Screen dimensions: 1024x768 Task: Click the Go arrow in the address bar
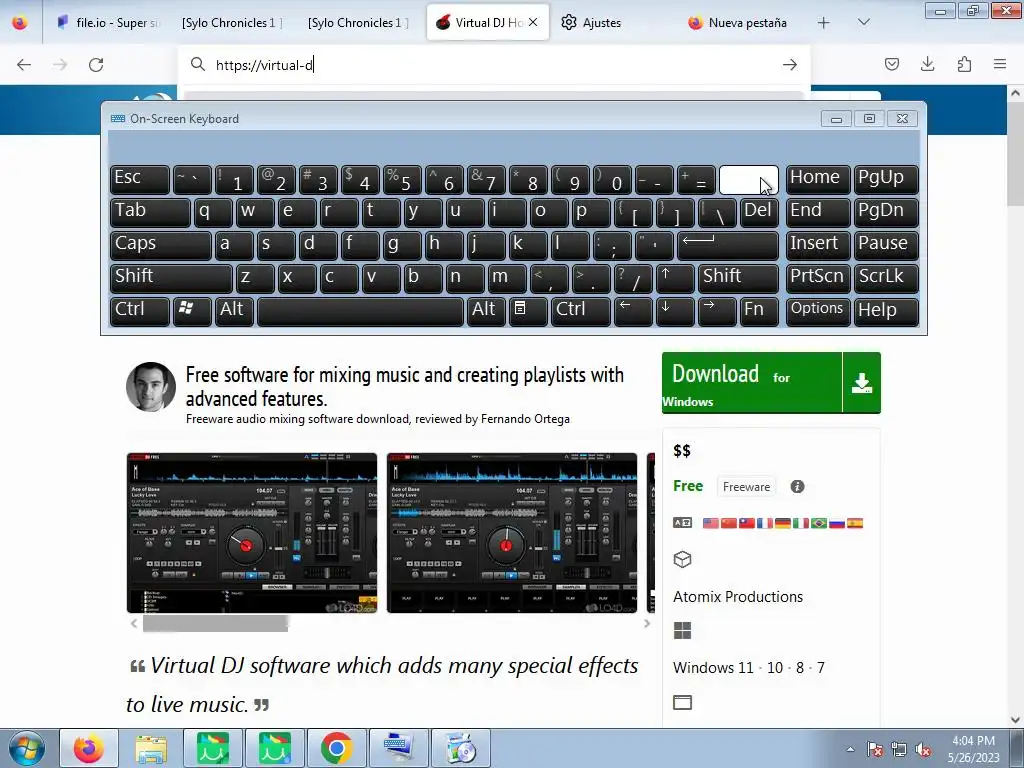[x=790, y=65]
